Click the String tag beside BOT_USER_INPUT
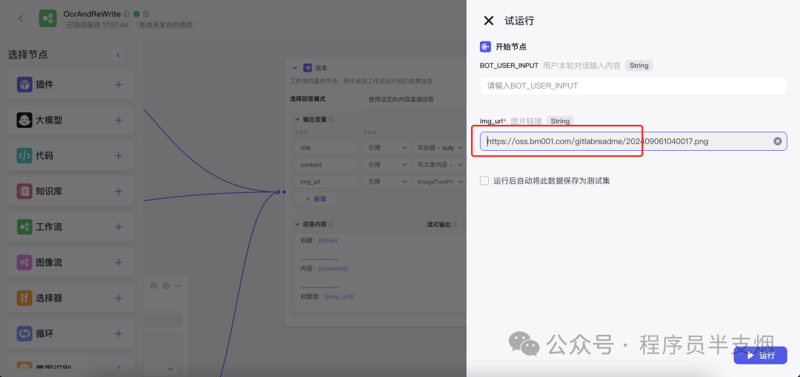This screenshot has height=377, width=800. click(x=639, y=65)
